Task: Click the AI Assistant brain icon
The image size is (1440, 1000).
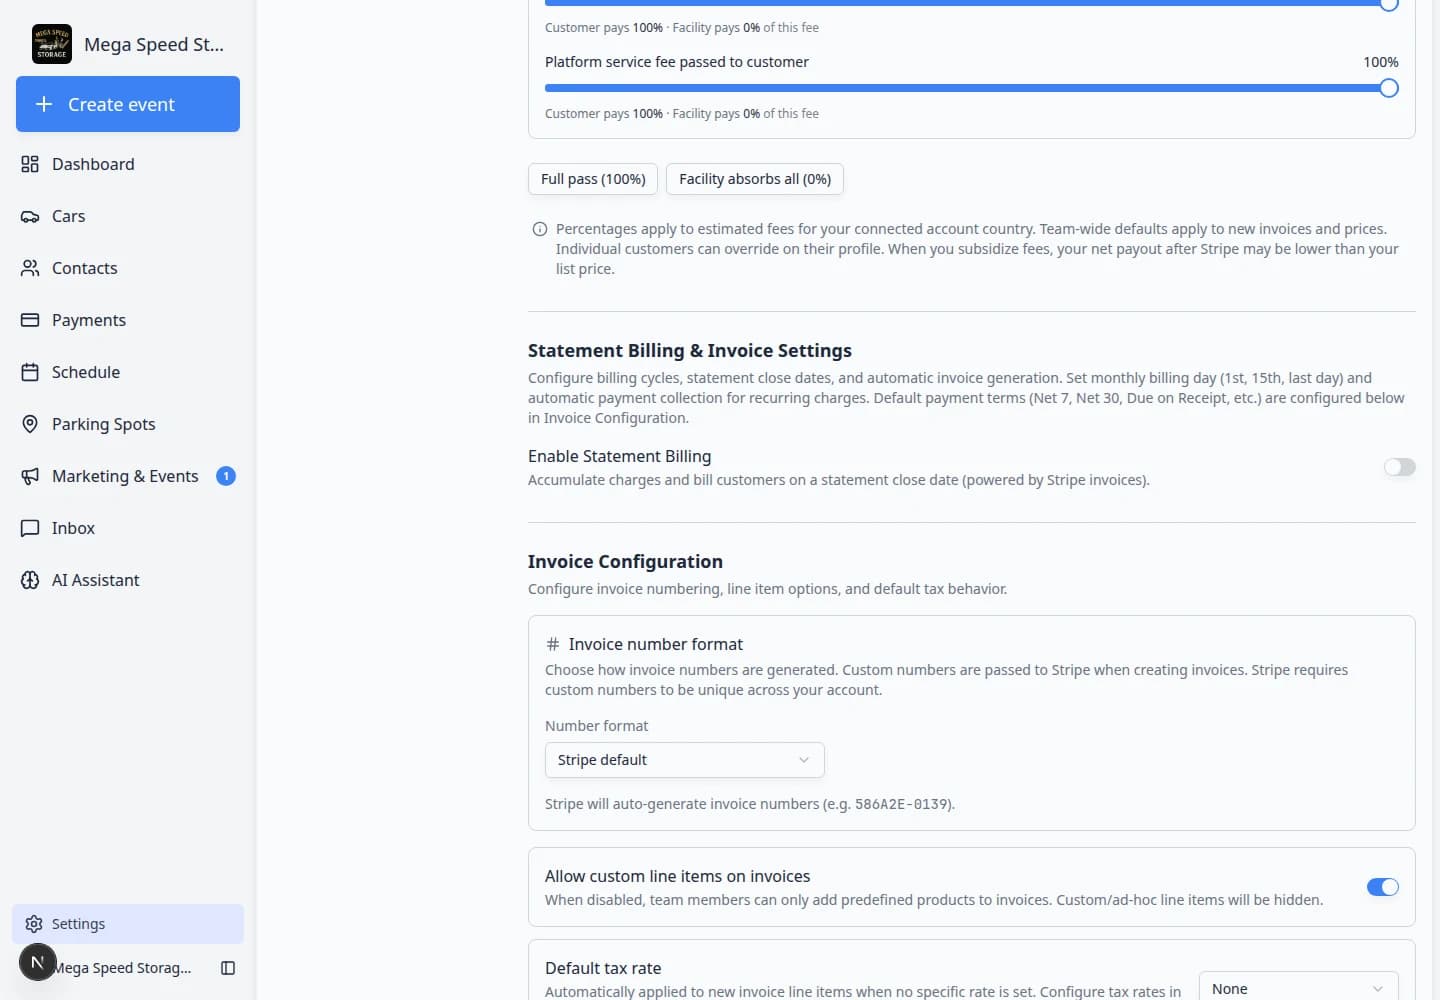Action: click(30, 580)
